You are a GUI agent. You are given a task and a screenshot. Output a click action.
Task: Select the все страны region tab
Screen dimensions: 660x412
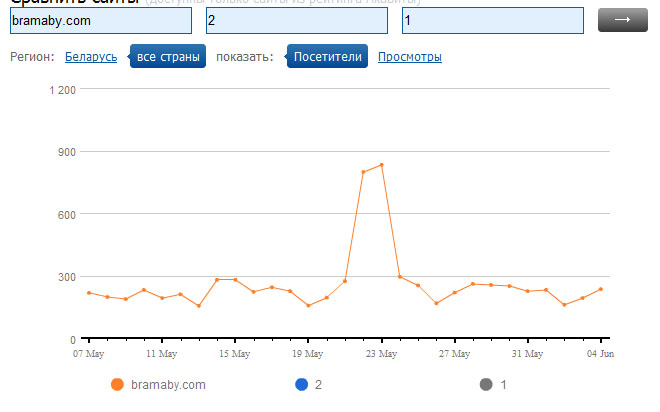[x=168, y=56]
